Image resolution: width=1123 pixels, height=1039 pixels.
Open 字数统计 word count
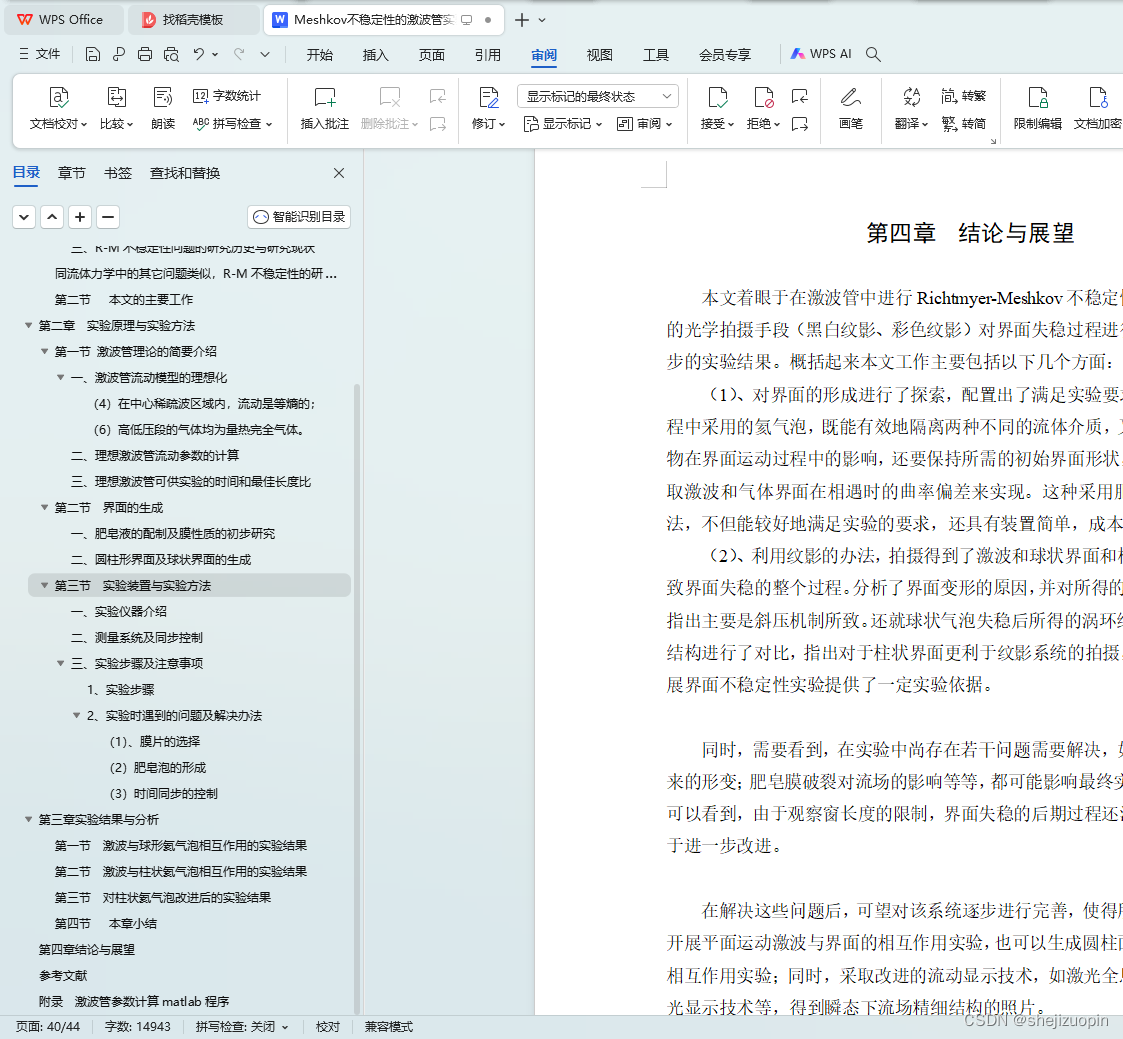(x=227, y=95)
